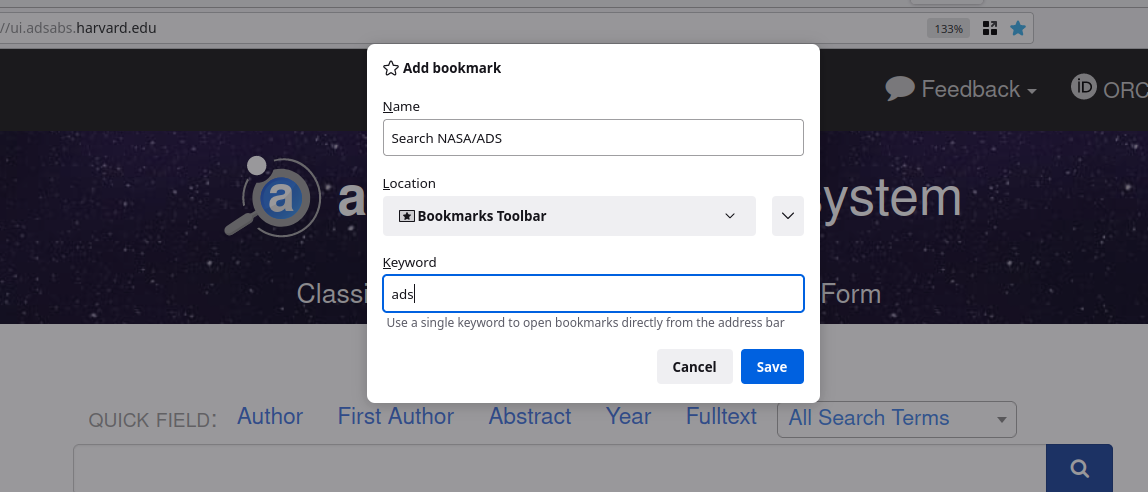Click the star icon beside Add bookmark
This screenshot has width=1148, height=492.
pyautogui.click(x=391, y=68)
